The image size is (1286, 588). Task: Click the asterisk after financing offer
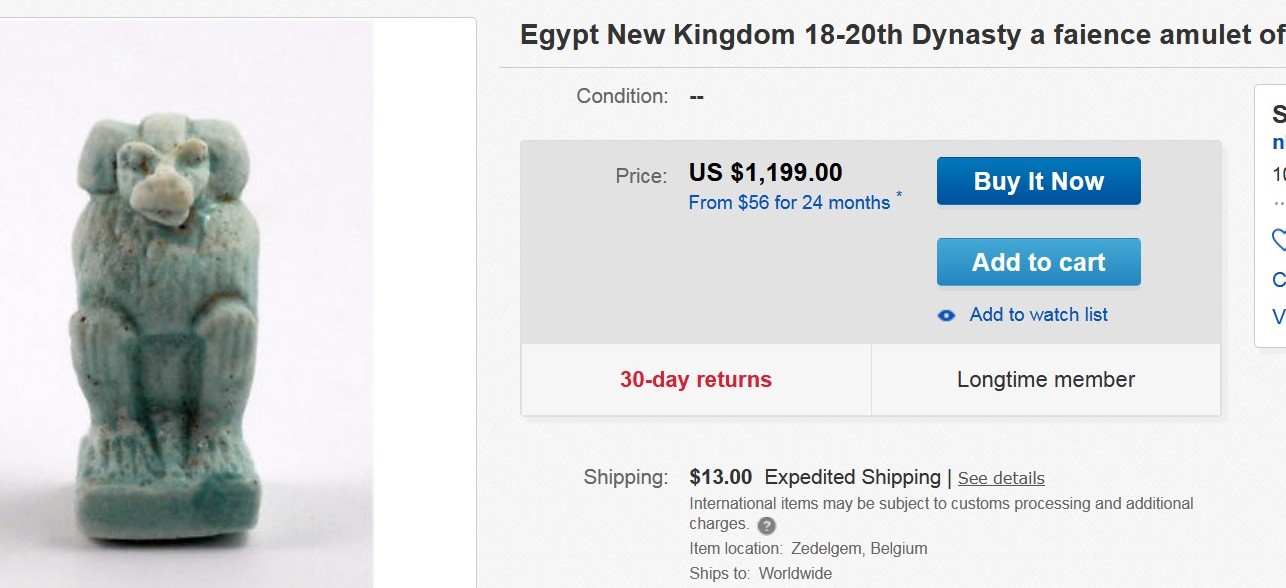[x=899, y=195]
